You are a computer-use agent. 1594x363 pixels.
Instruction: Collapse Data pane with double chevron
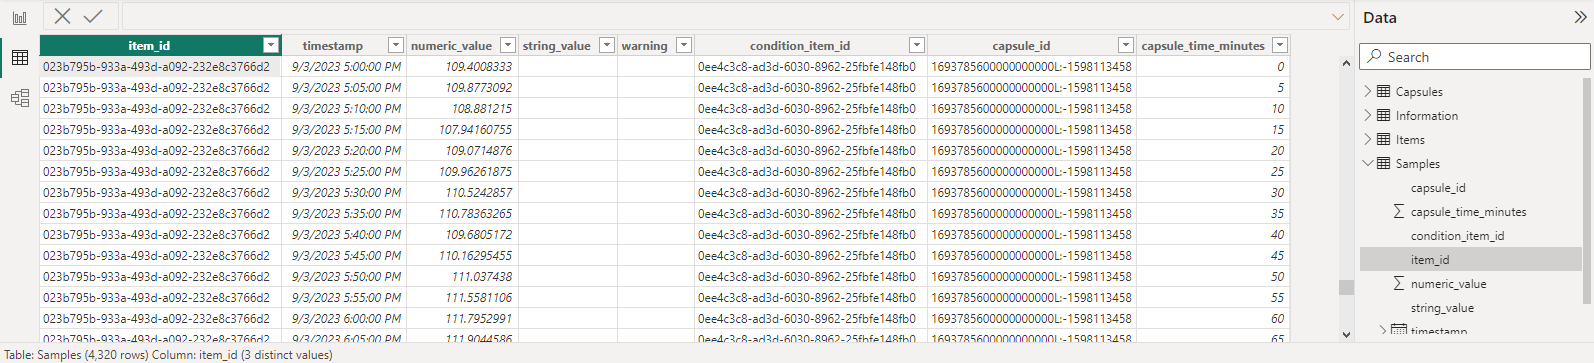click(1580, 17)
